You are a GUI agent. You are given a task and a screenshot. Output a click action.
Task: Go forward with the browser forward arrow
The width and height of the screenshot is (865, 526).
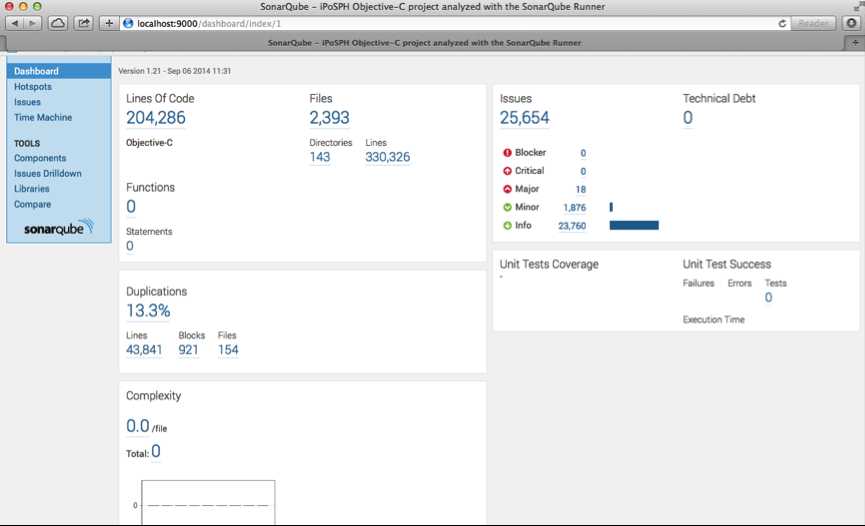[33, 23]
